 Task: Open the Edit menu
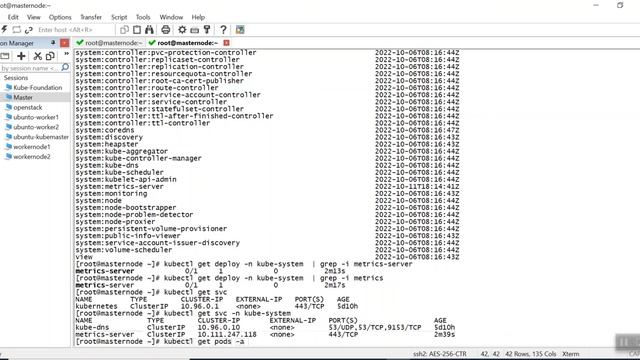click(x=13, y=17)
